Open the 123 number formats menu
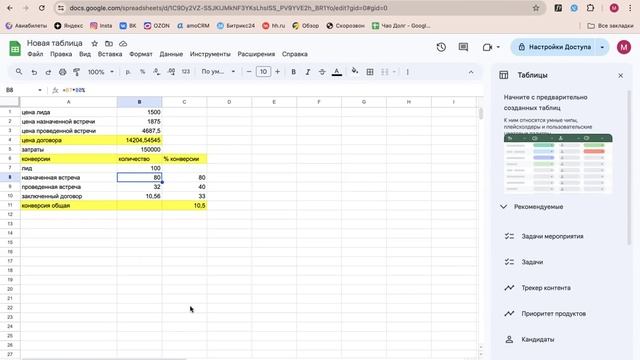Viewport: 640px width, 360px height. pyautogui.click(x=186, y=72)
